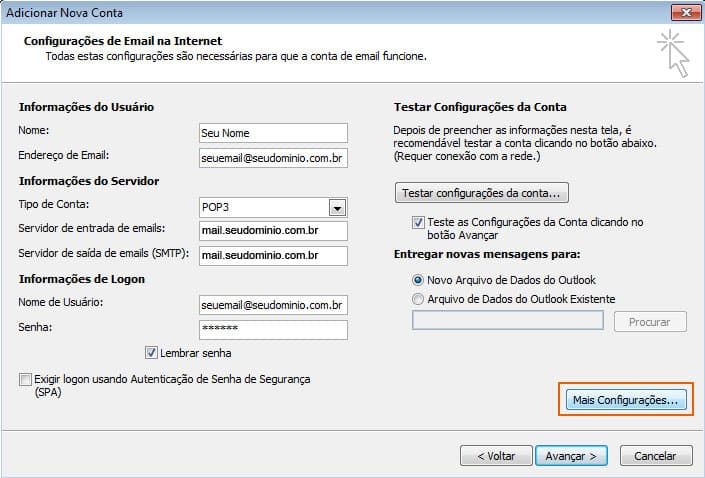
Task: Open the Tipo de Conta dropdown arrow
Action: pos(338,207)
